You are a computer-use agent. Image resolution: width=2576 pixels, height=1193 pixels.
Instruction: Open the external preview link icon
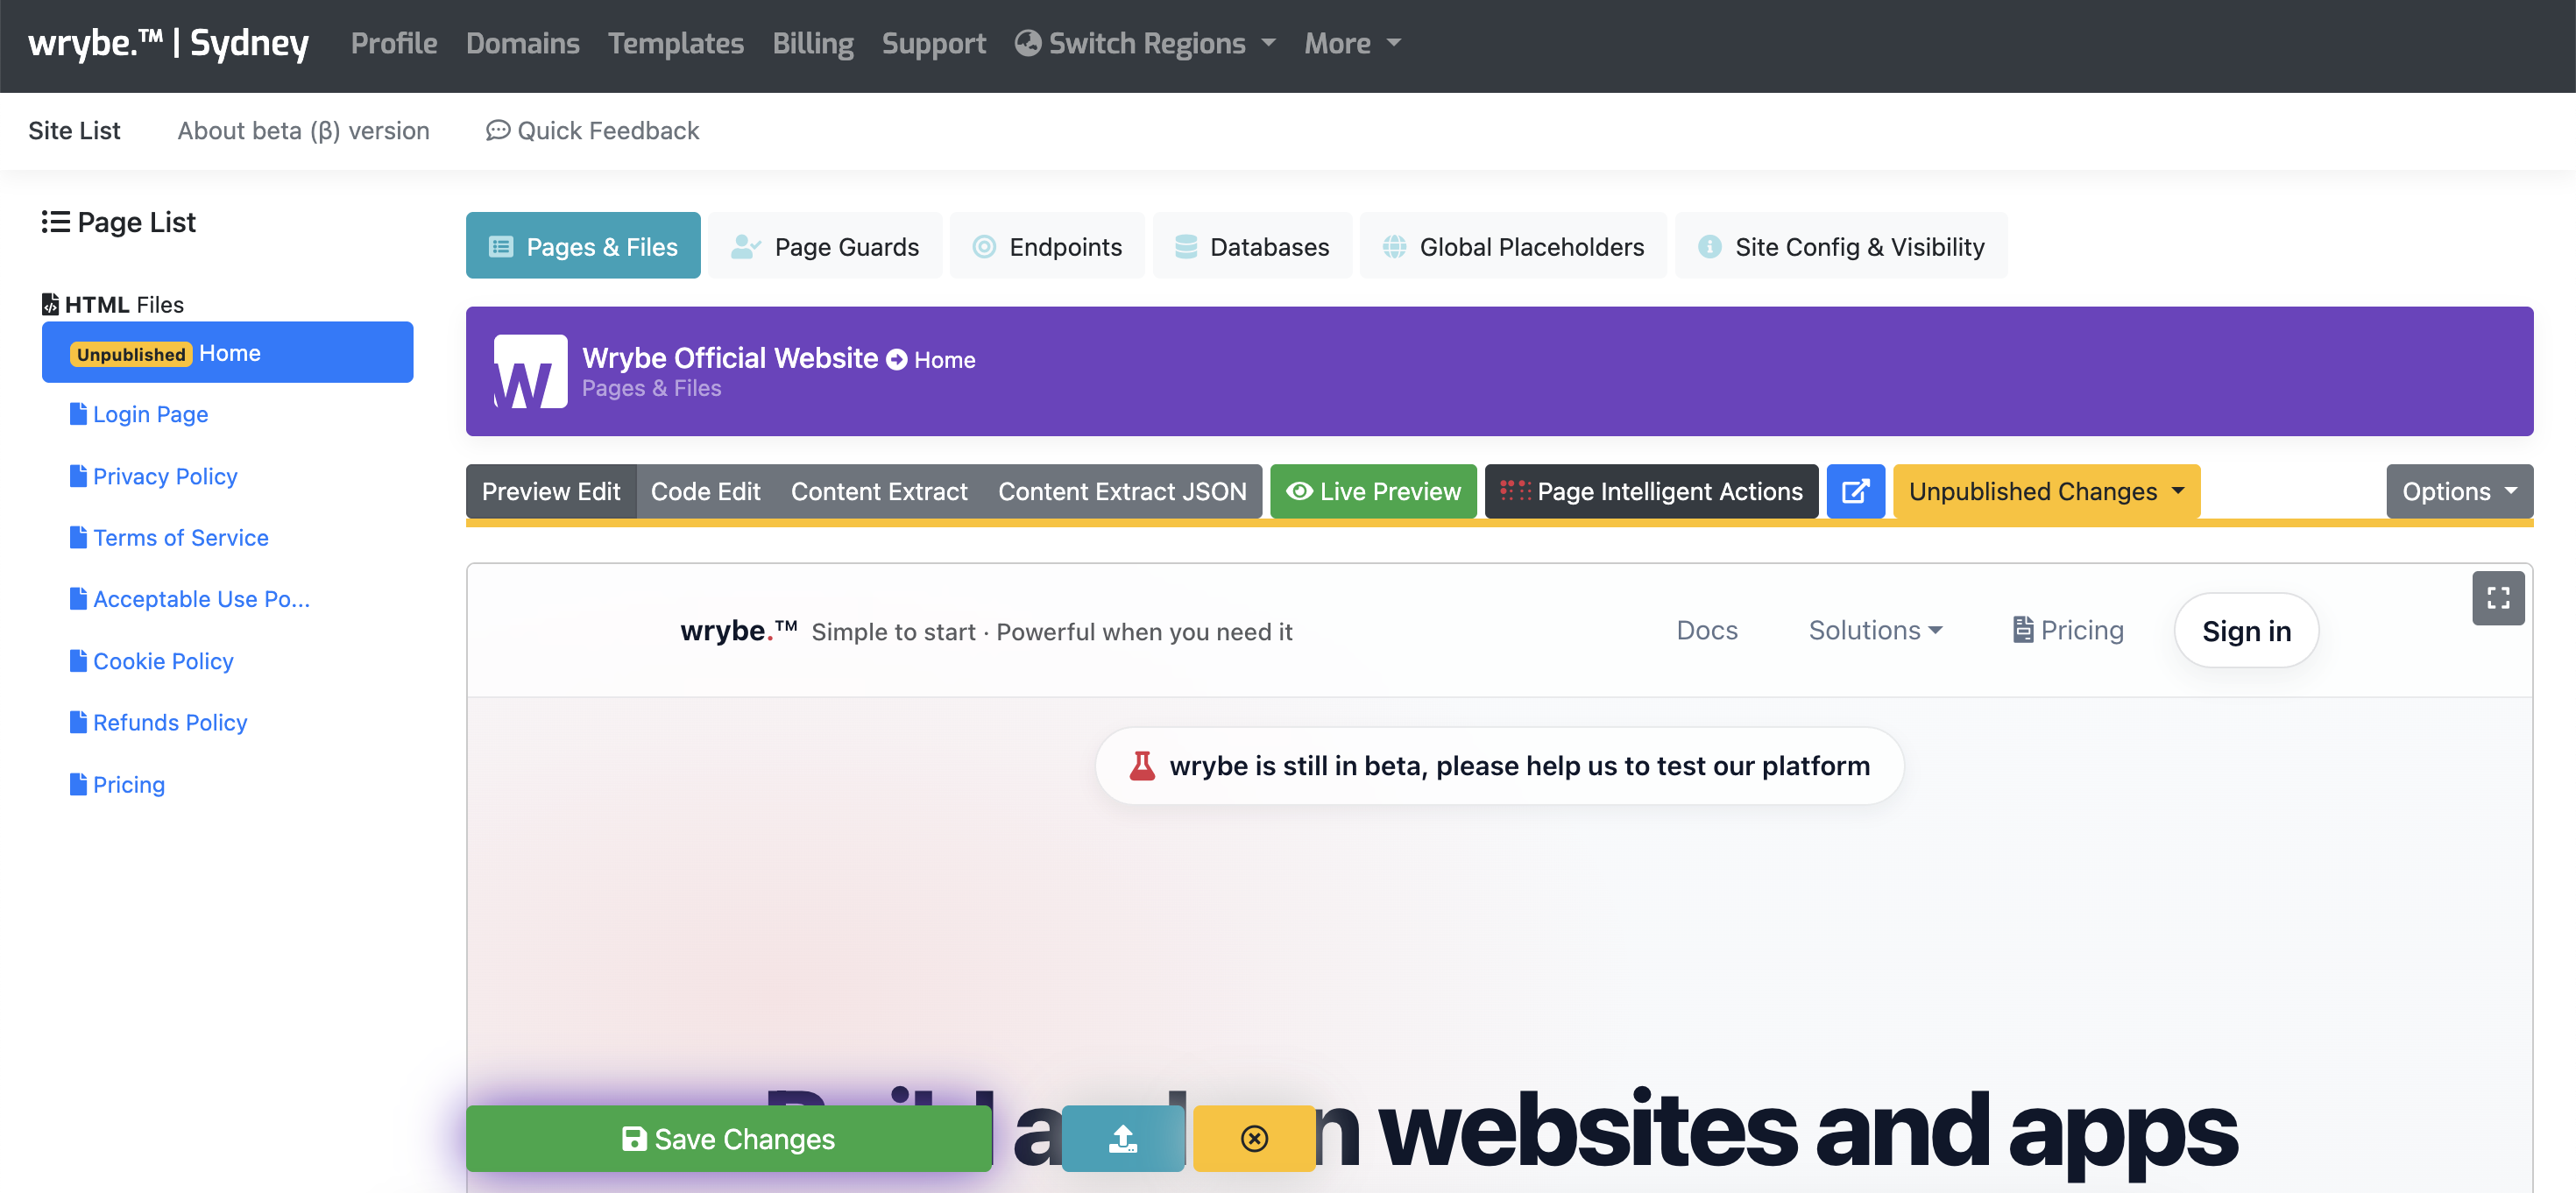click(1856, 491)
